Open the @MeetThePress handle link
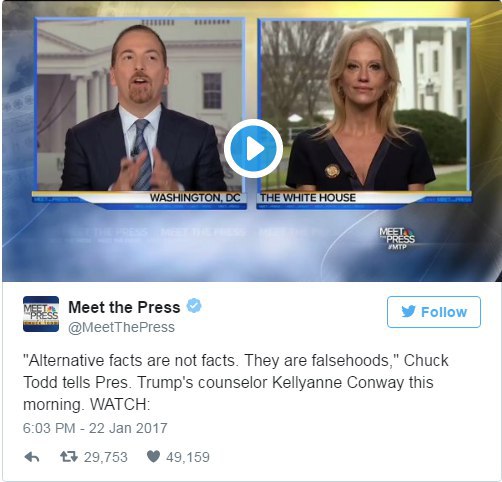This screenshot has width=502, height=482. 121,327
